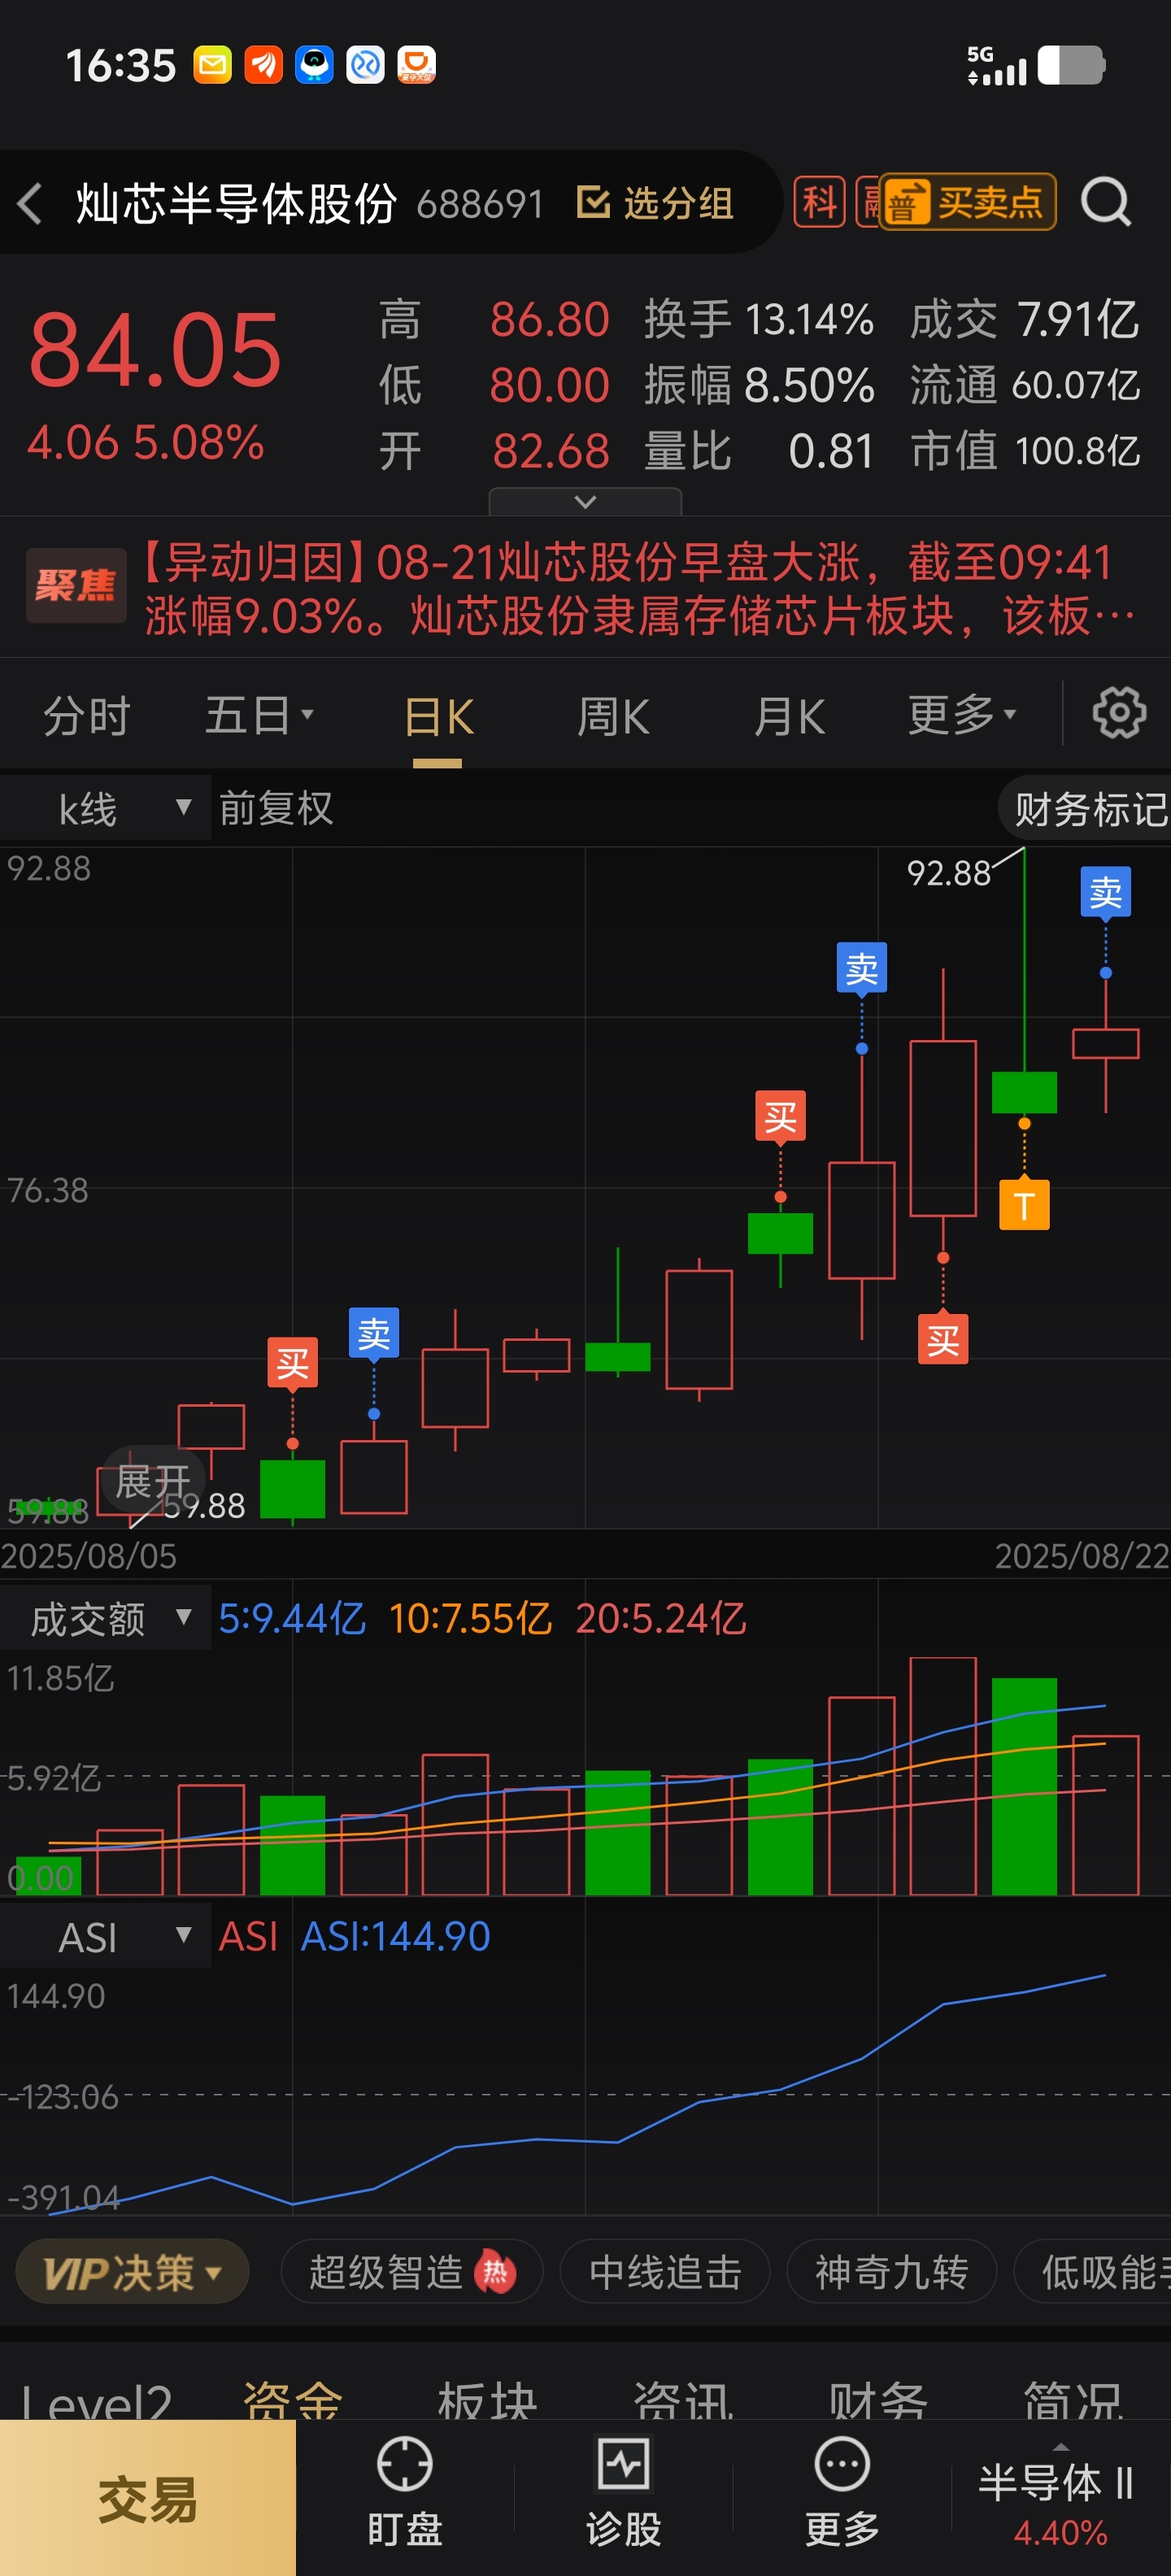
Task: Open the 五日 dropdown
Action: [259, 716]
